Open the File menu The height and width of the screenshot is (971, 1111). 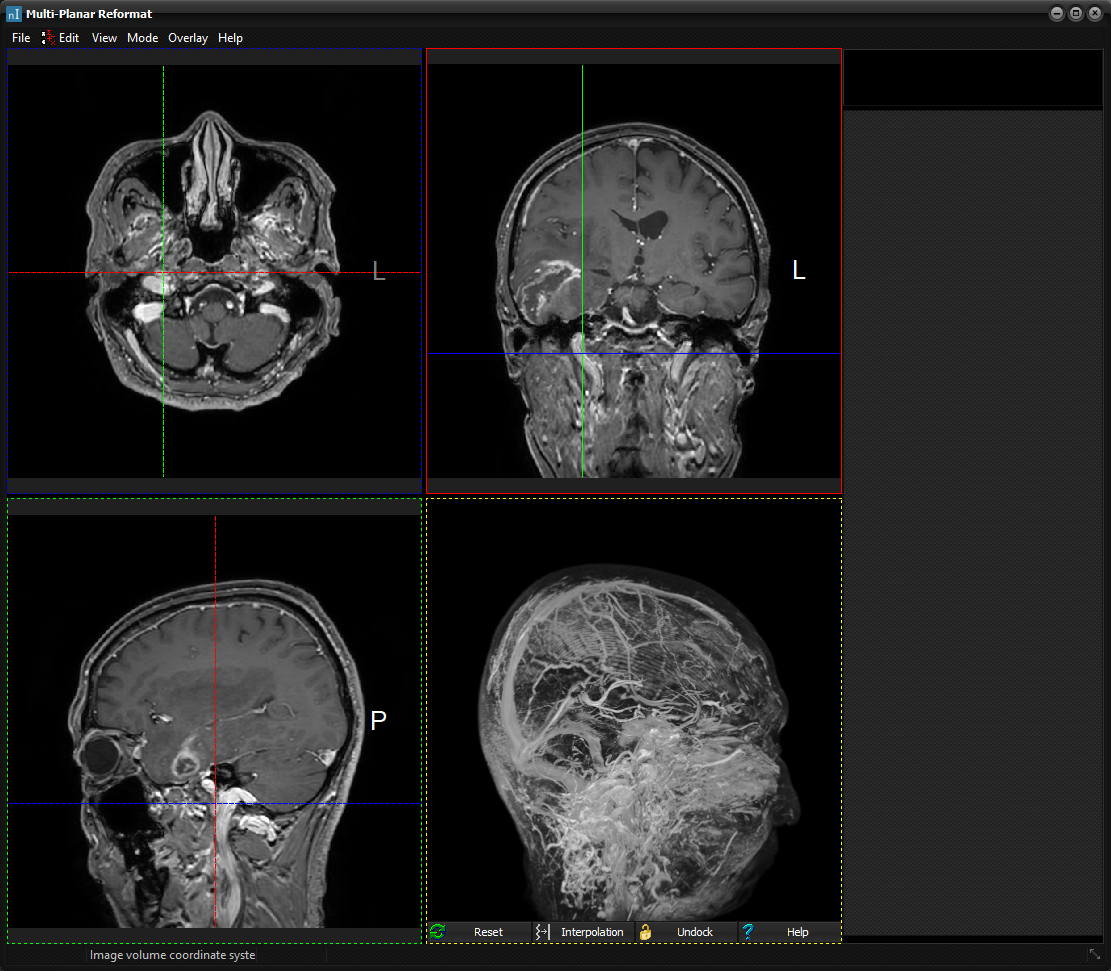click(21, 38)
